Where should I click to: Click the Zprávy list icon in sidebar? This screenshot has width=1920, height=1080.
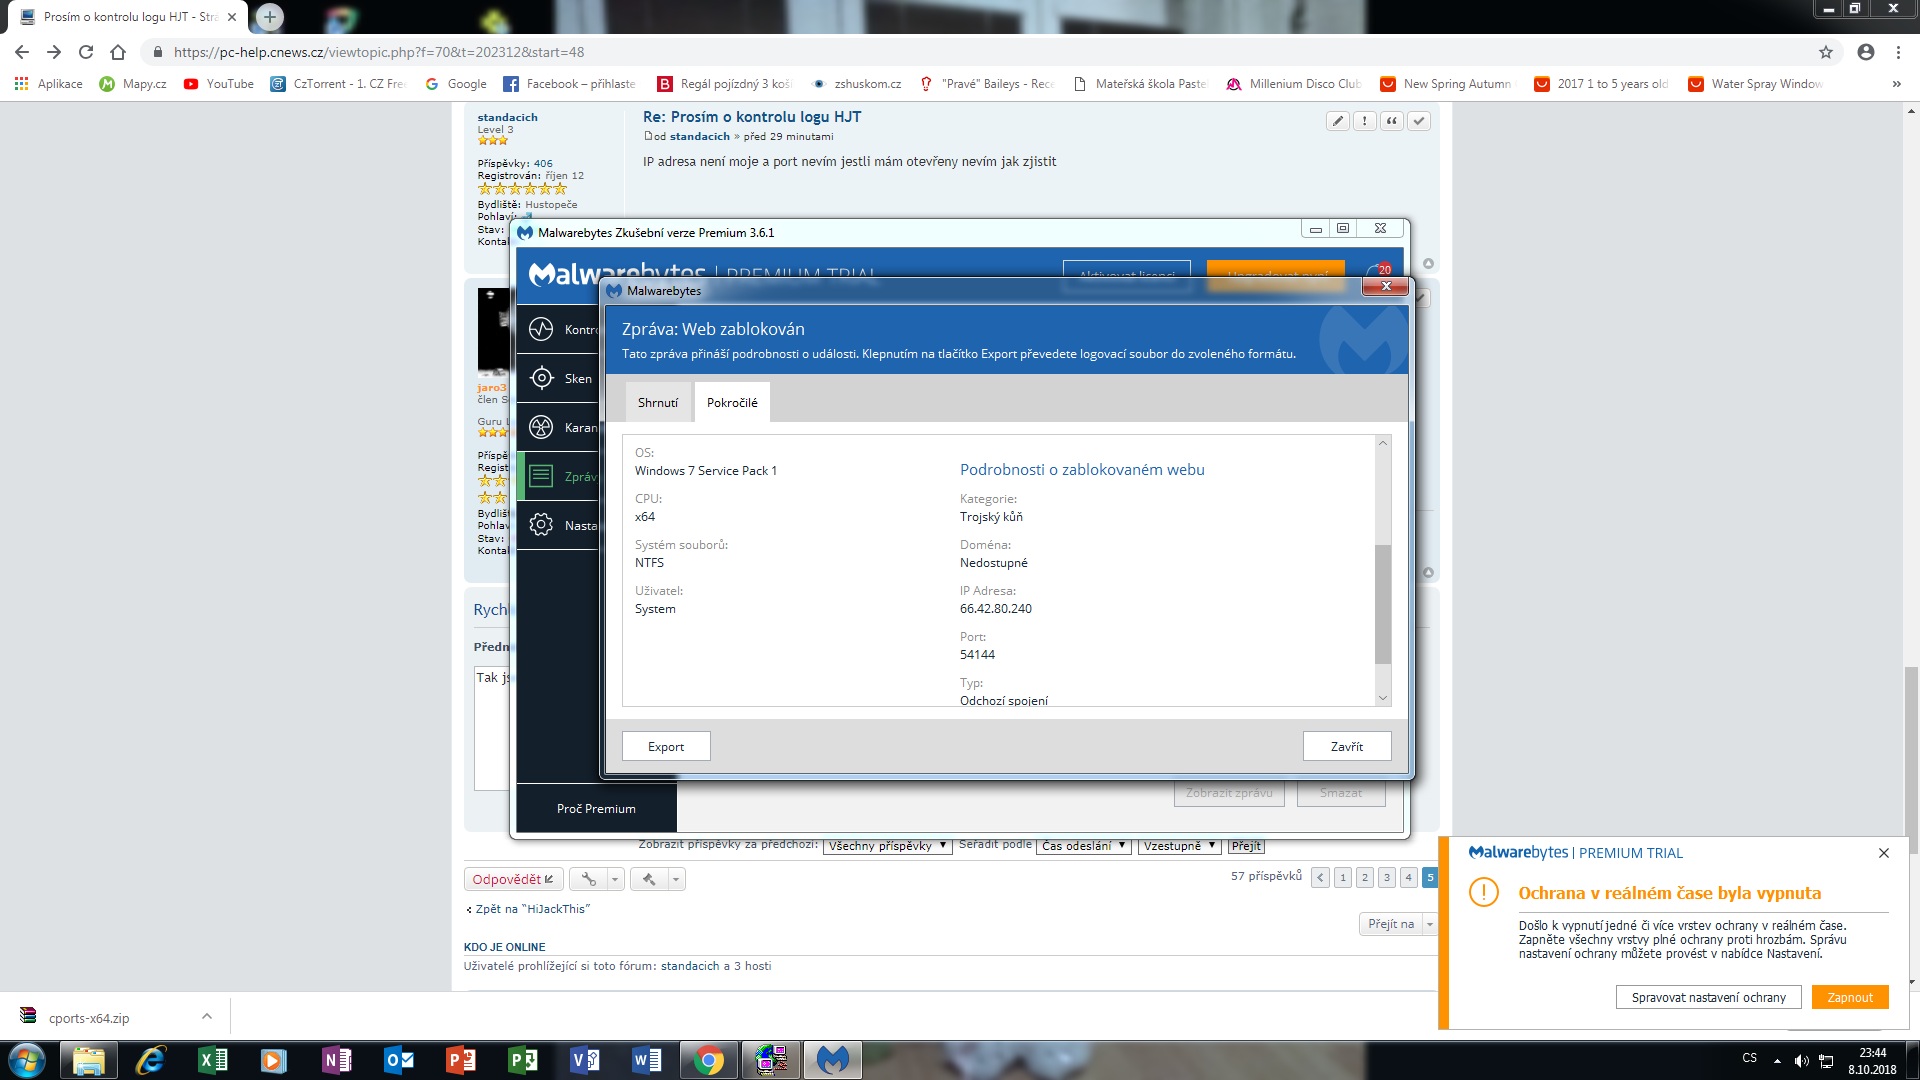point(541,476)
